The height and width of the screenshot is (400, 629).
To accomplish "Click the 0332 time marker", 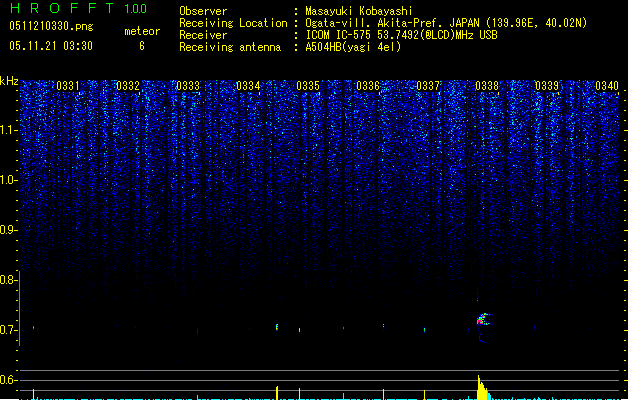I will click(x=128, y=86).
